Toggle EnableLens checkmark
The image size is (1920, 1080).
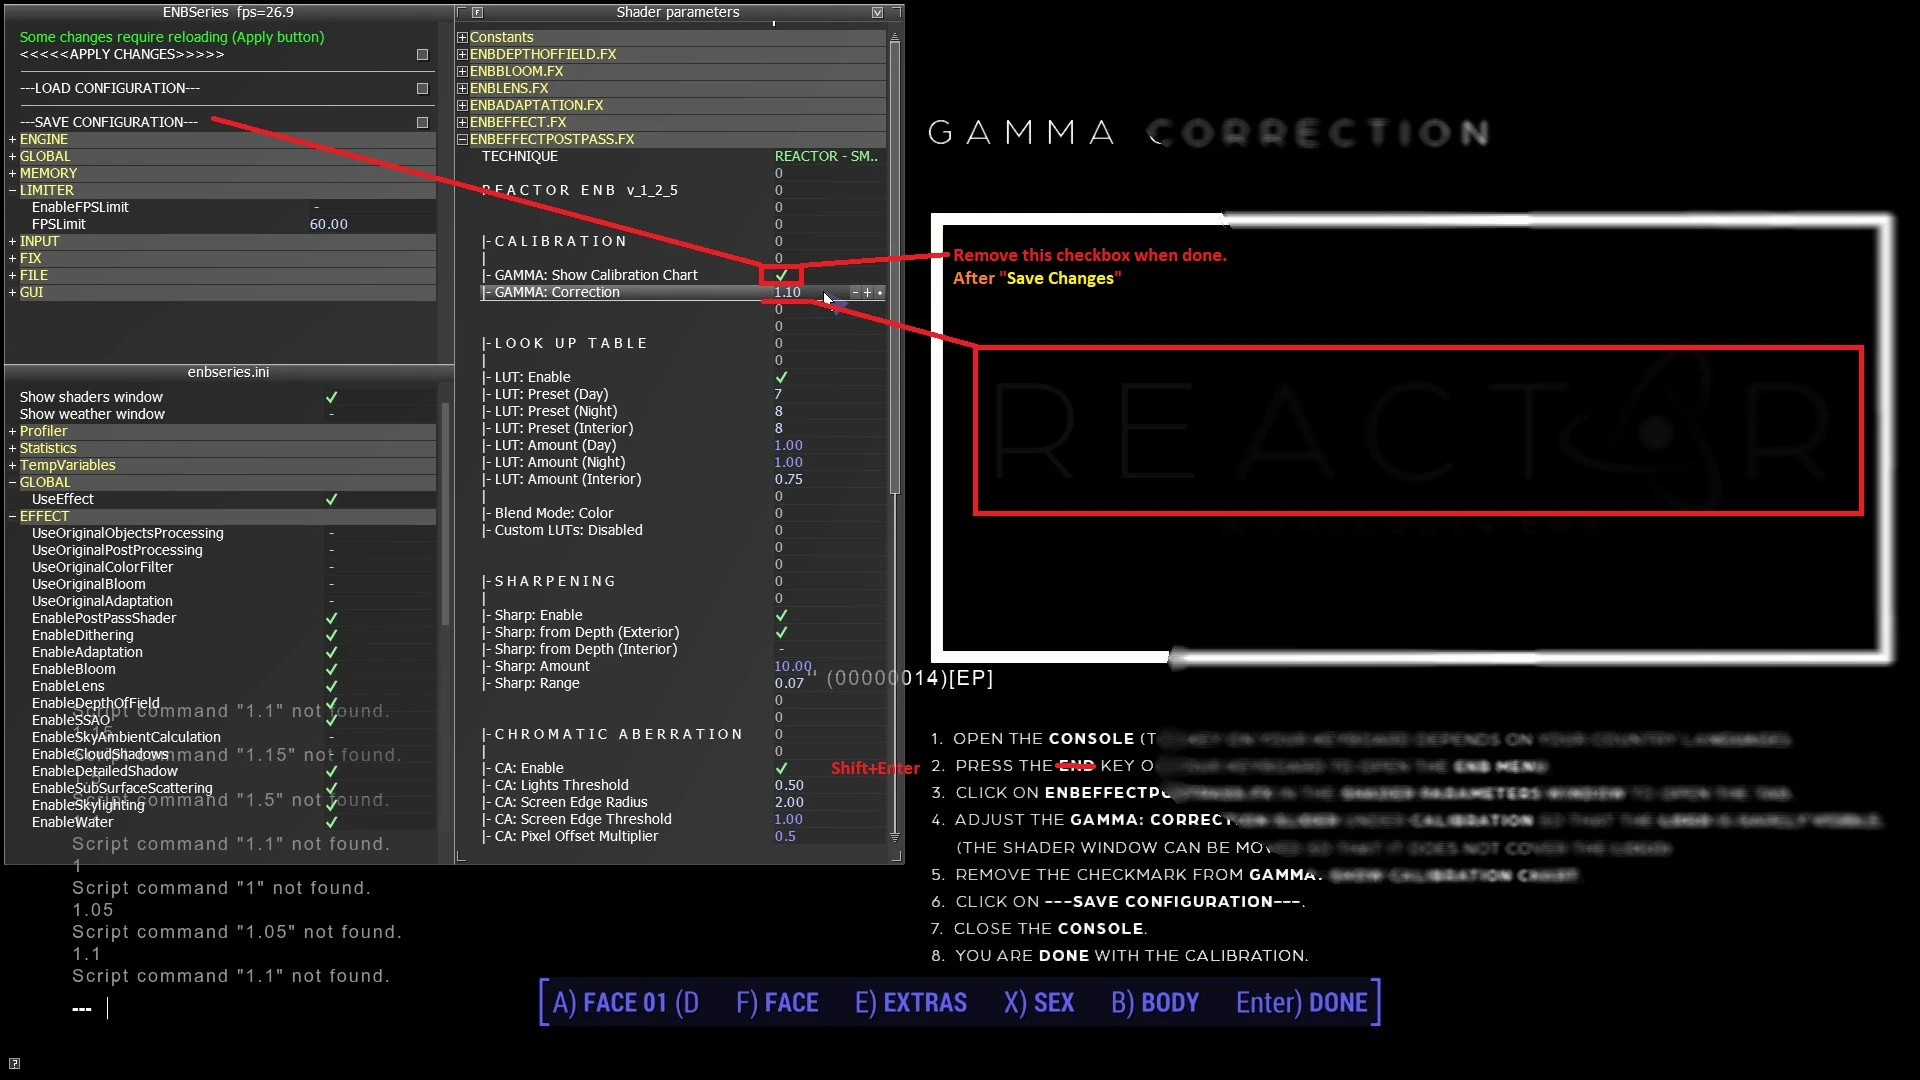(331, 687)
